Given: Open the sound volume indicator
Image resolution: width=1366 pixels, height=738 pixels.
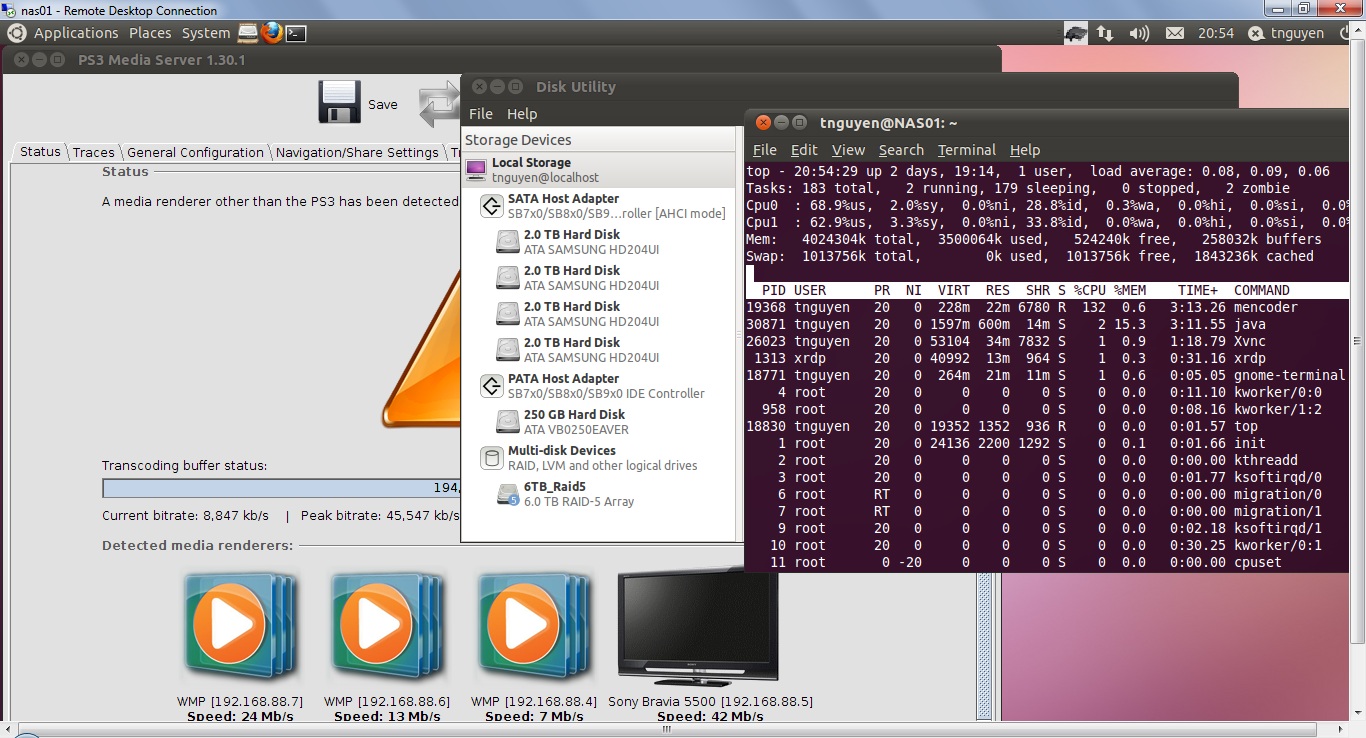Looking at the screenshot, I should click(x=1139, y=33).
